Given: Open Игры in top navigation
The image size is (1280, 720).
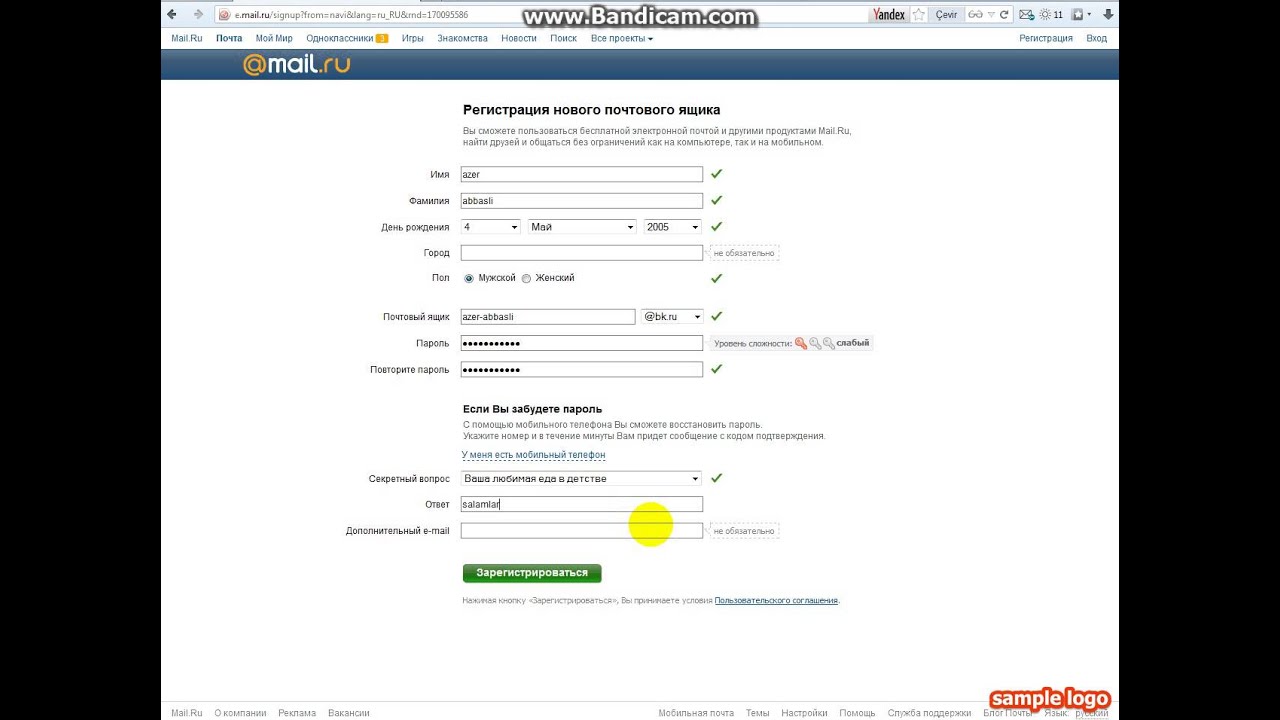Looking at the screenshot, I should pos(413,38).
